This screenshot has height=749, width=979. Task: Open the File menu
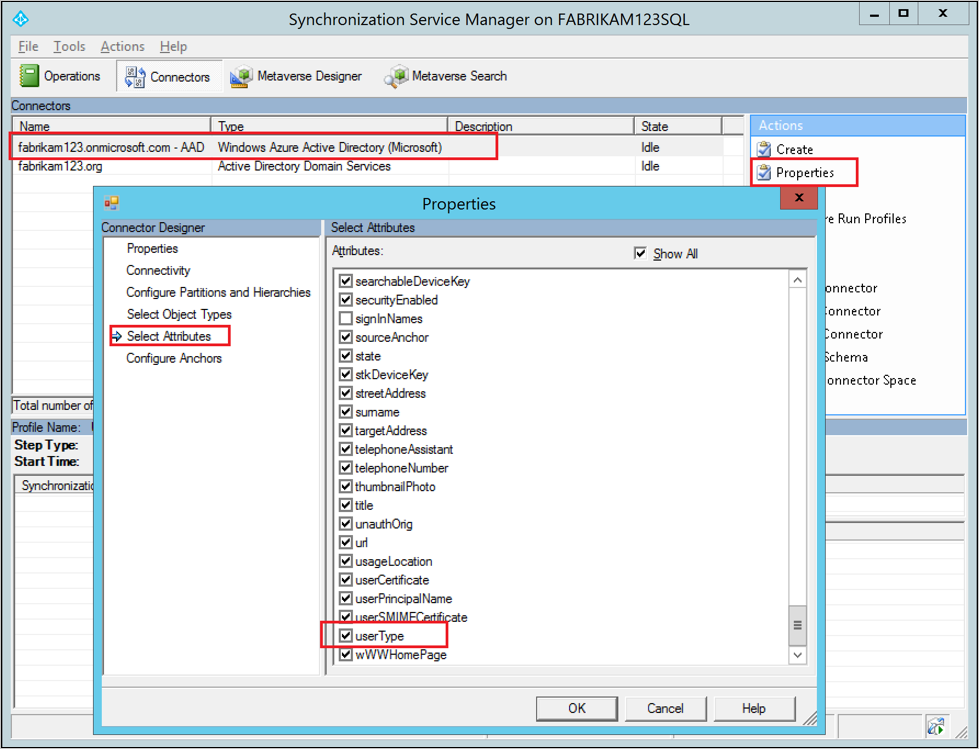27,46
